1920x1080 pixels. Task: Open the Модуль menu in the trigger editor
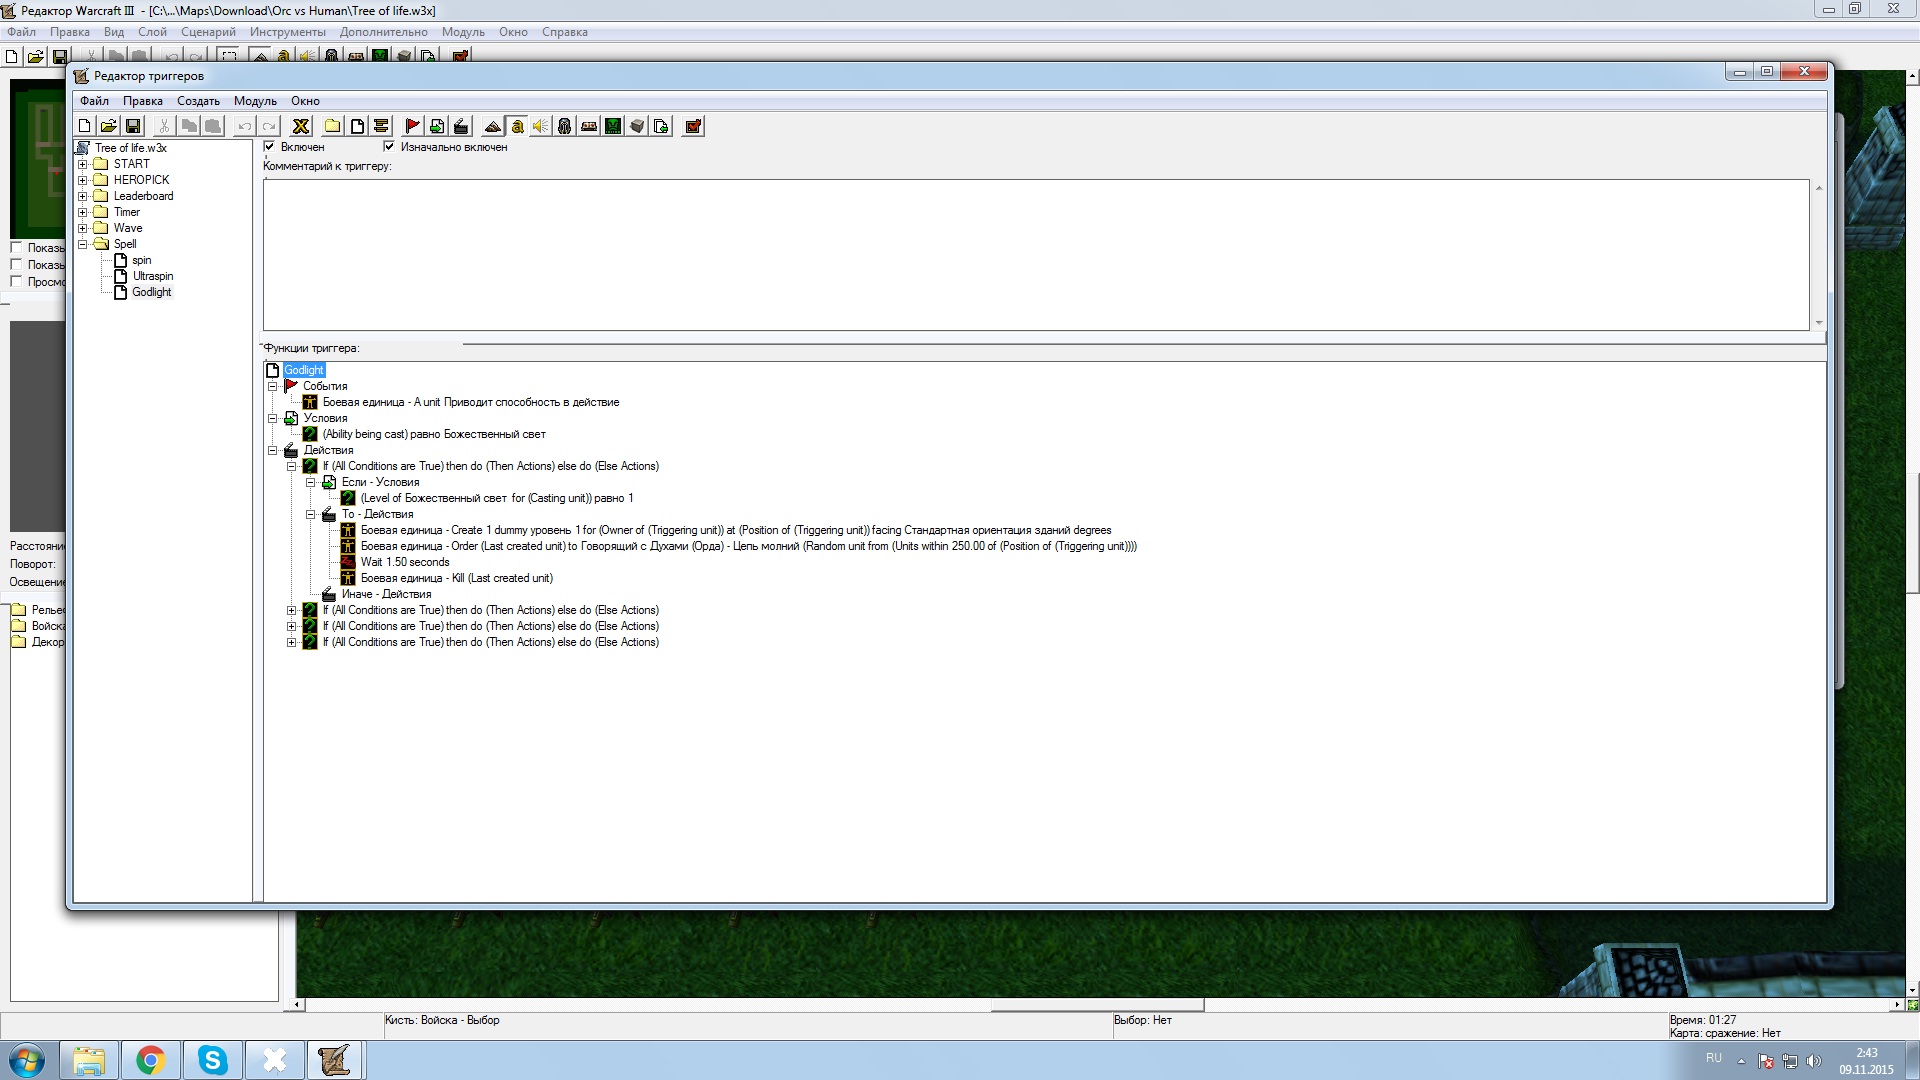[x=255, y=101]
